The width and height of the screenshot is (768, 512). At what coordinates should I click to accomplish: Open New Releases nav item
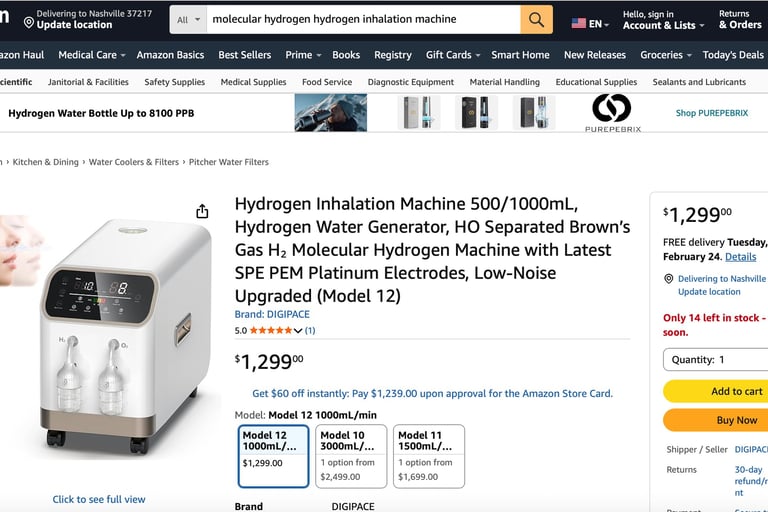595,55
